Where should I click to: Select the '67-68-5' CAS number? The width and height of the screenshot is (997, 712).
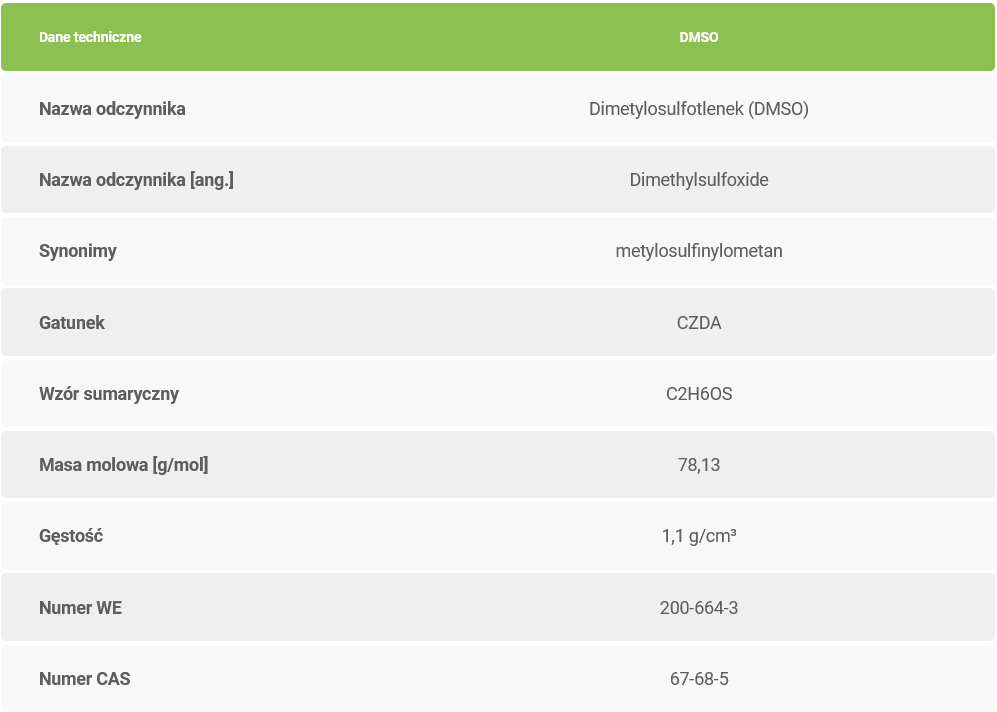coord(698,679)
